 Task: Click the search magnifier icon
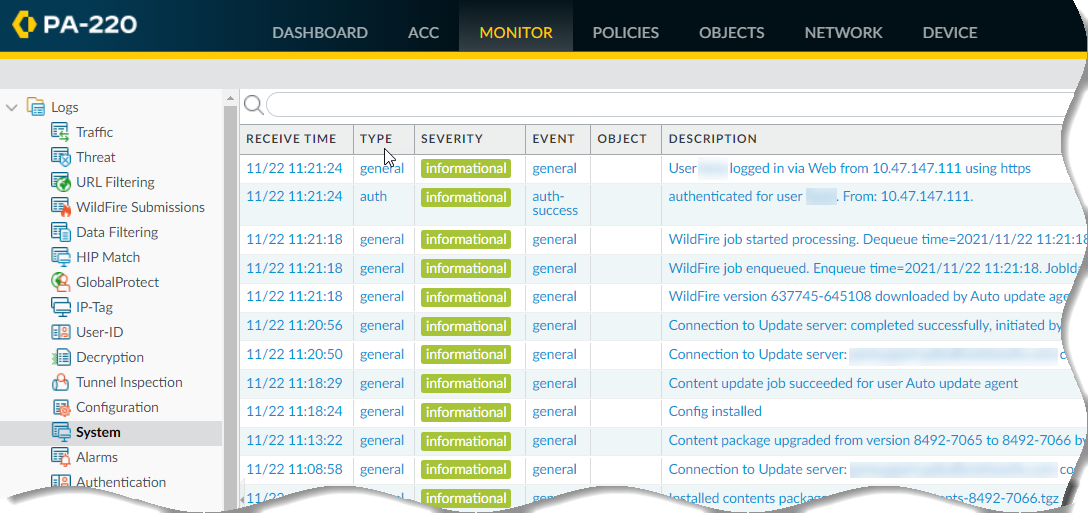pyautogui.click(x=253, y=105)
